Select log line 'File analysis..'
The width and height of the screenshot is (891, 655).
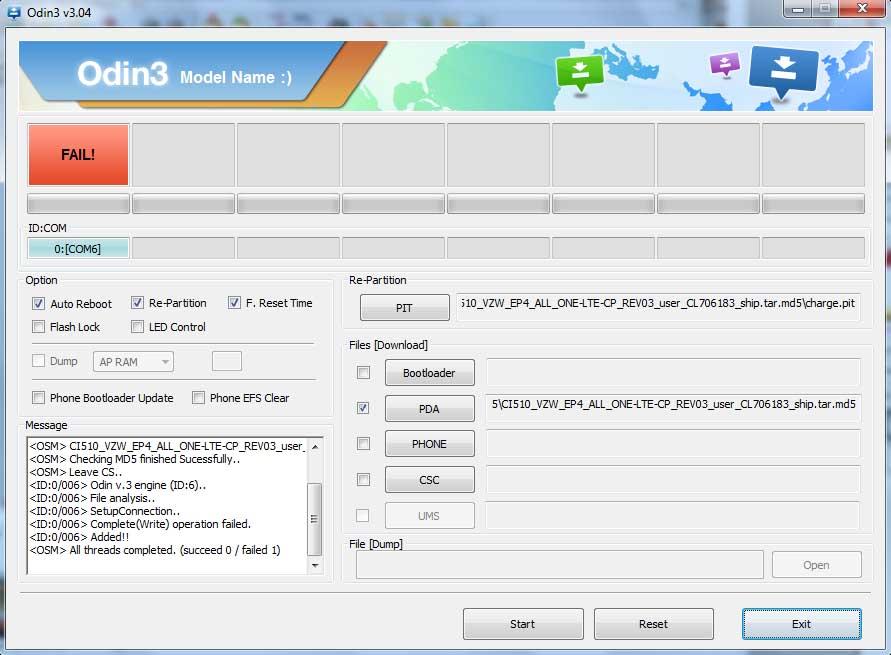pos(92,498)
